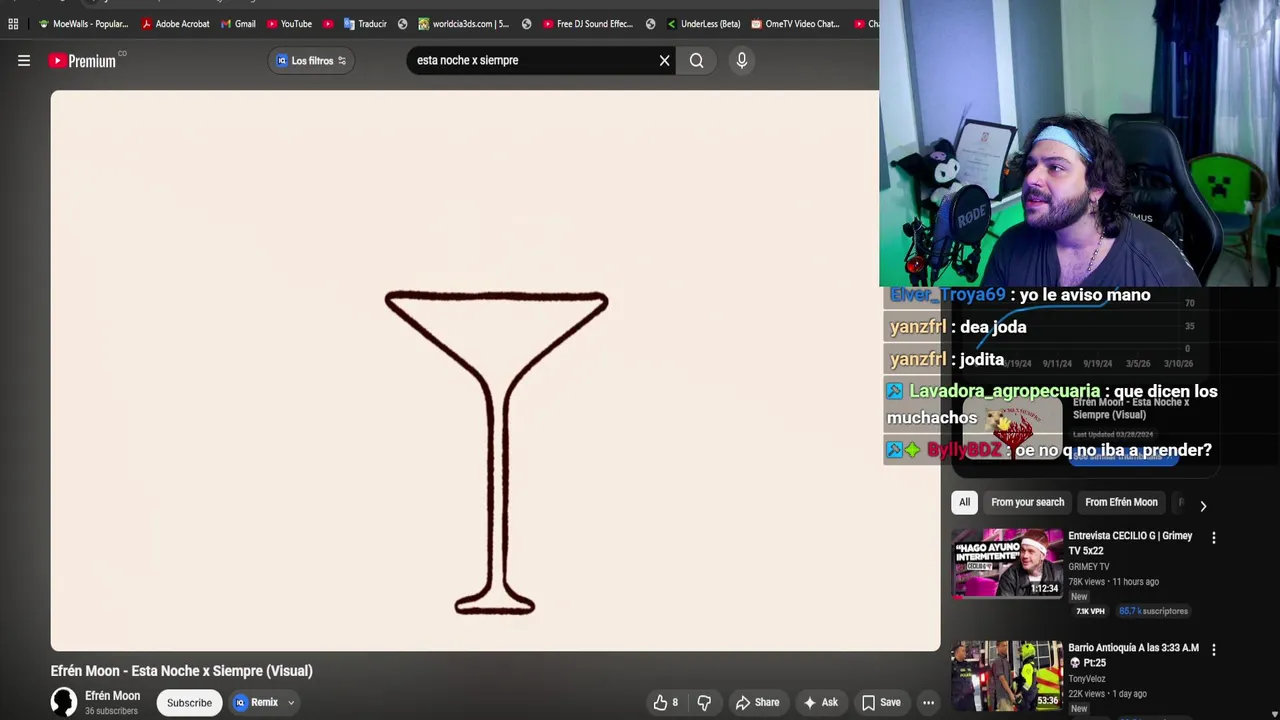The image size is (1280, 720).
Task: Expand the Remix dropdown arrow
Action: 291,702
